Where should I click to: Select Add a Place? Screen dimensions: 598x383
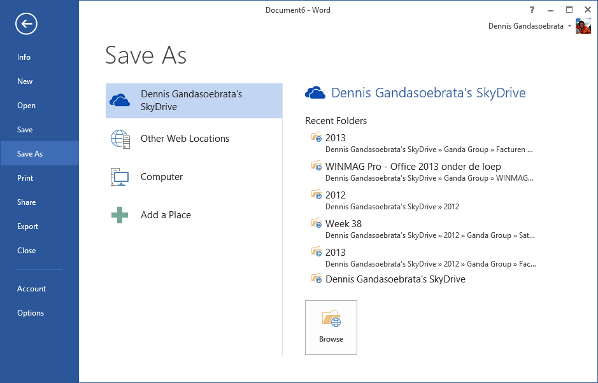[x=194, y=215]
